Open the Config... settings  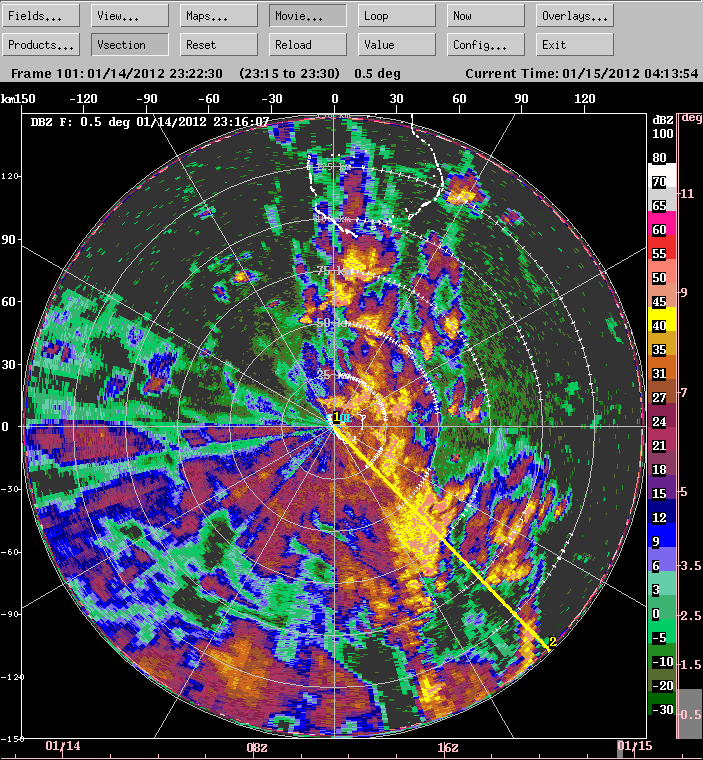pos(484,45)
